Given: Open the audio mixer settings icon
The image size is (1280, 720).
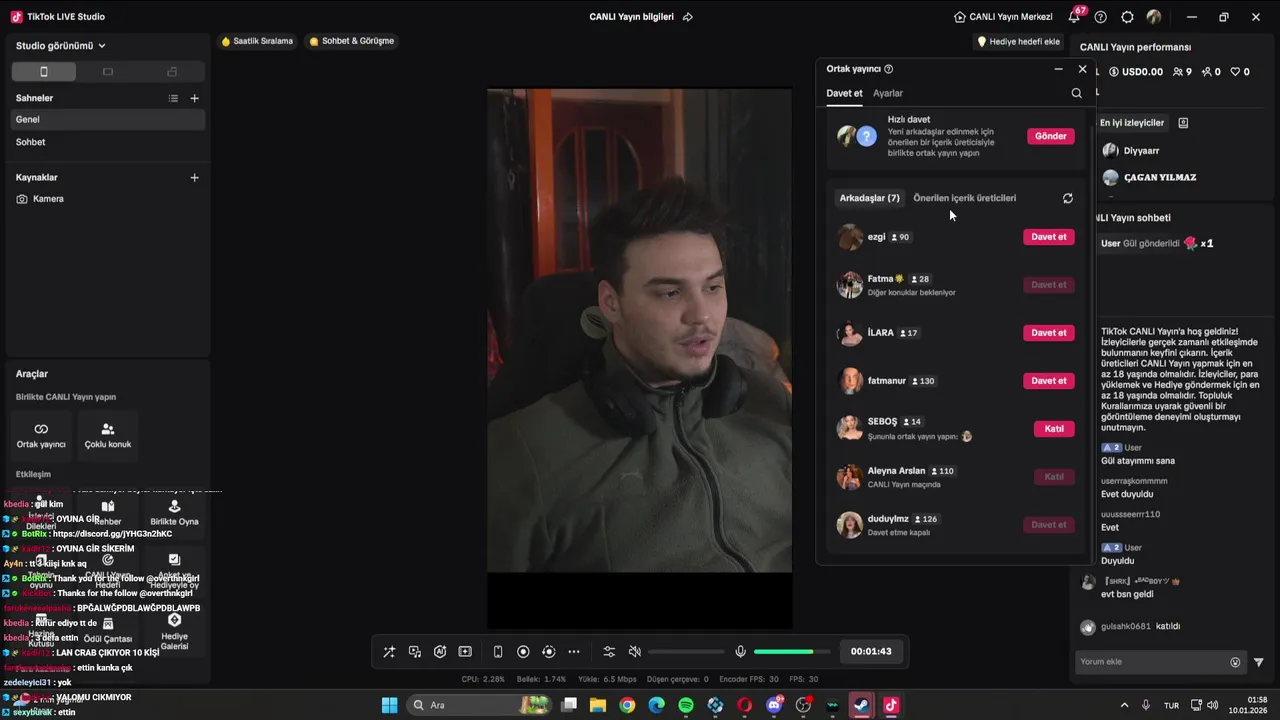Looking at the screenshot, I should click(609, 652).
